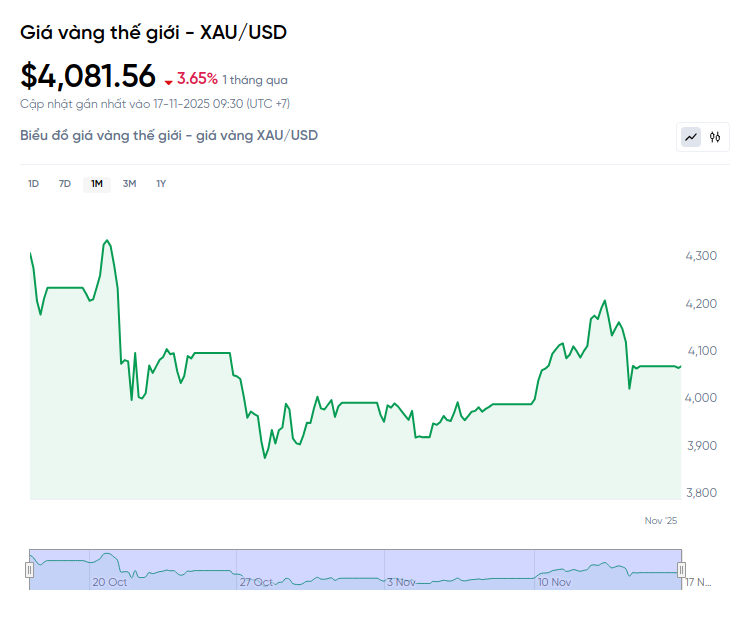Choose the 1M time range

point(97,183)
